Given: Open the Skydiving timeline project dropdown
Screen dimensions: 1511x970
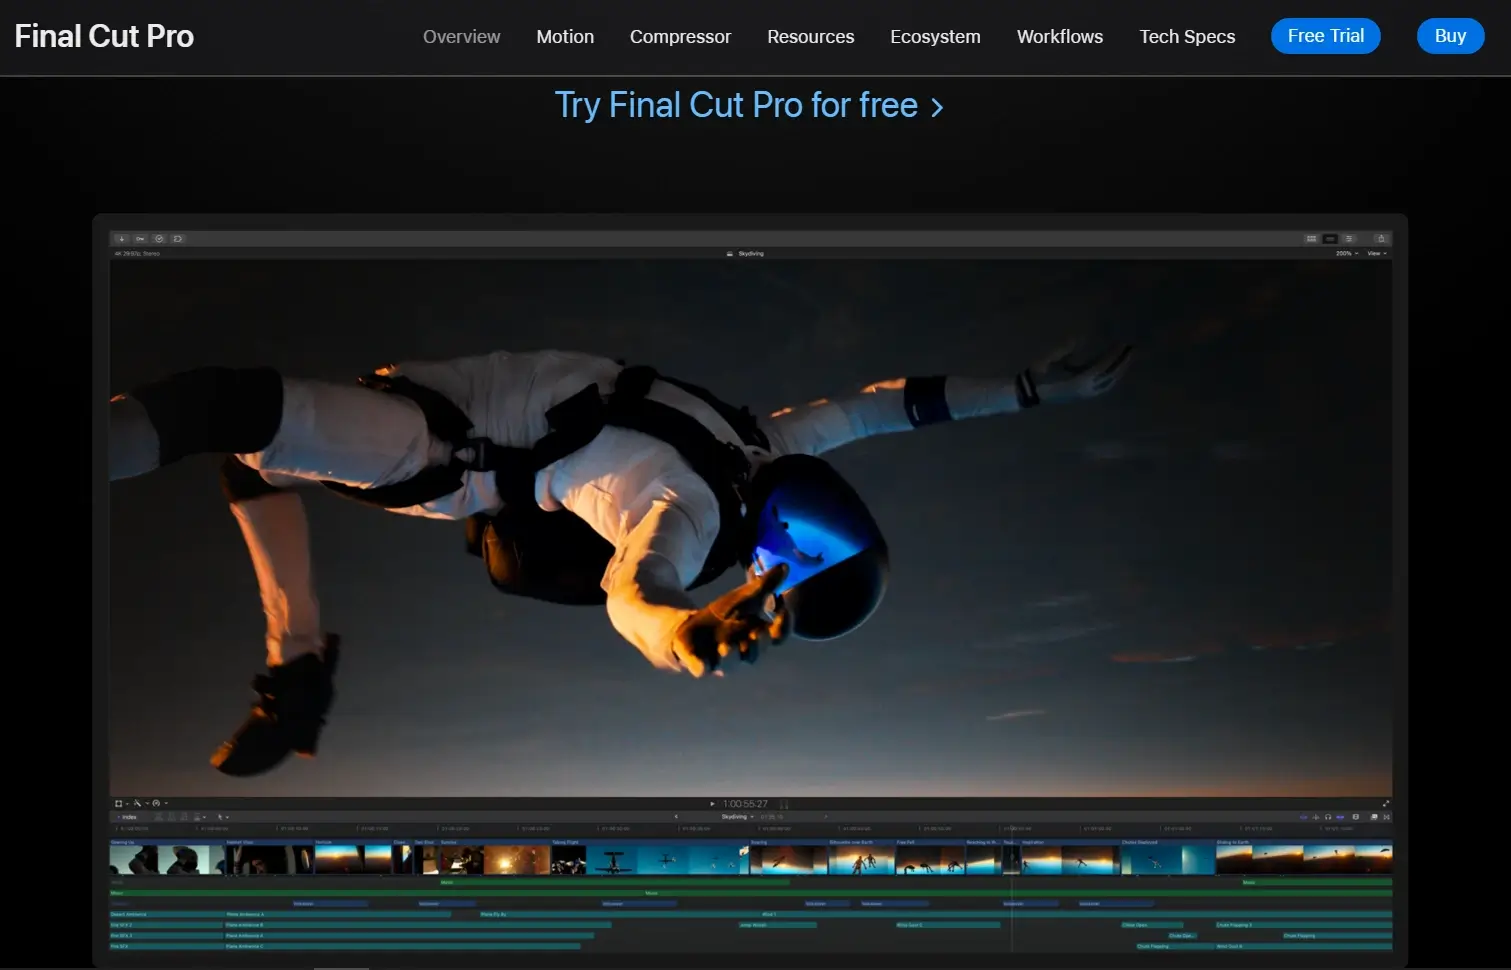Looking at the screenshot, I should point(738,817).
